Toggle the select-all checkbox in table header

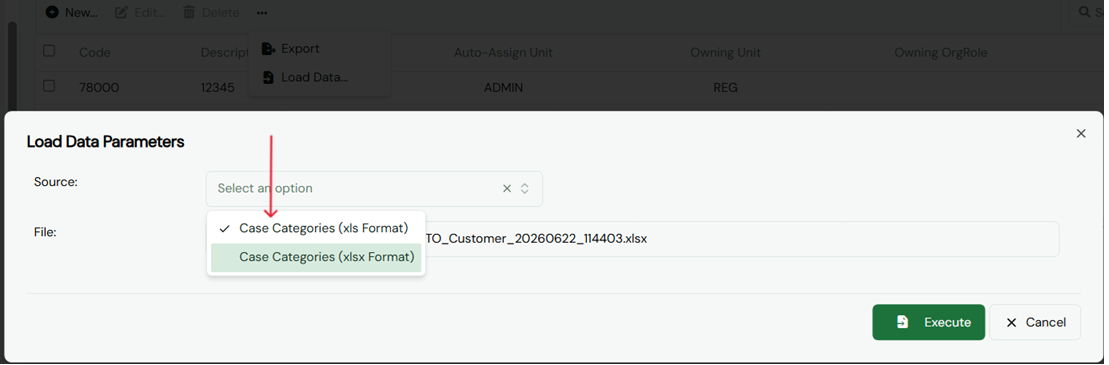pyautogui.click(x=49, y=50)
